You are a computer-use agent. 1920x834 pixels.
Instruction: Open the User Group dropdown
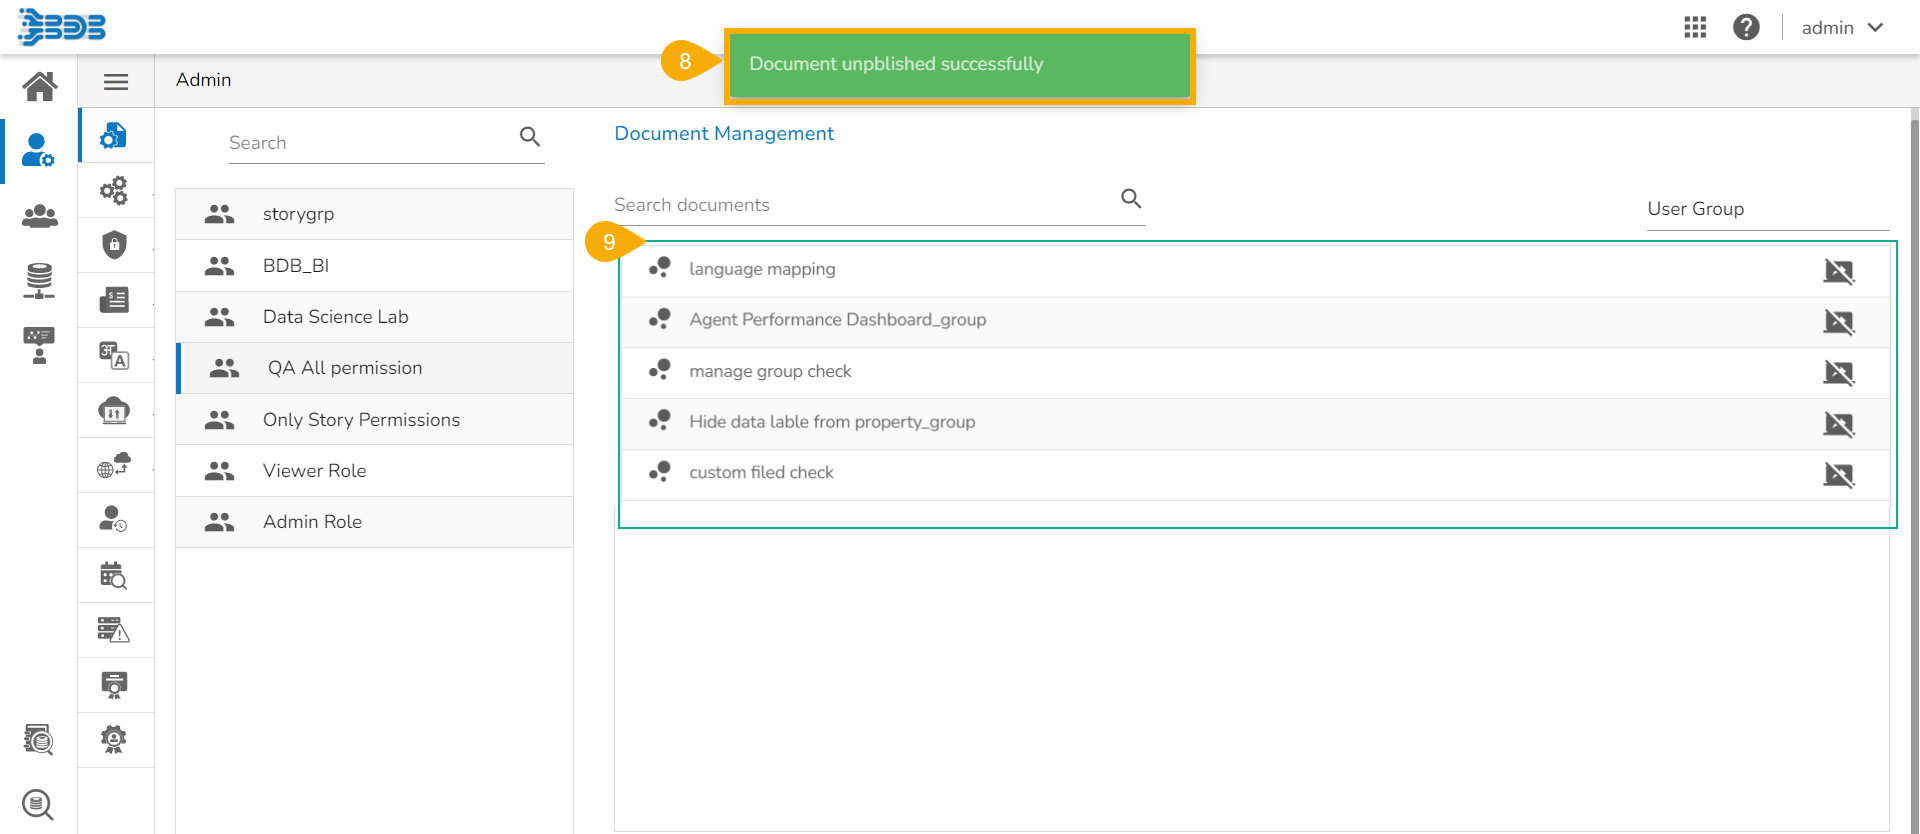coord(1767,209)
